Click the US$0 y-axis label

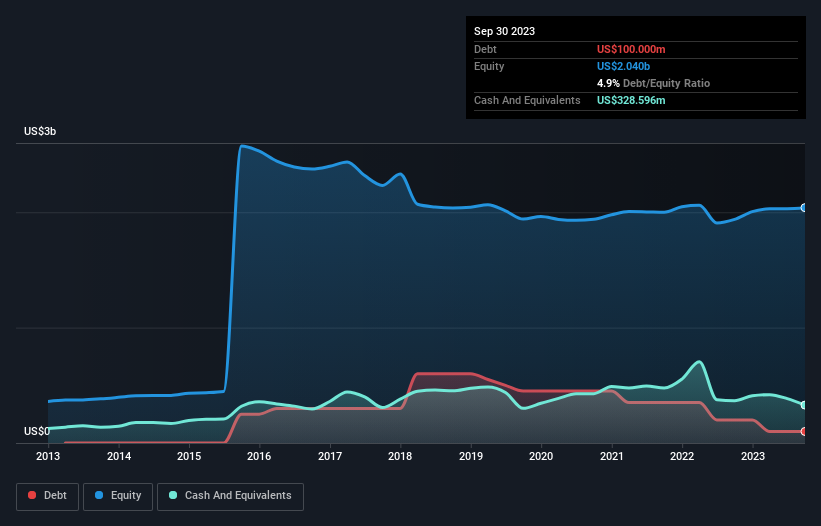pos(37,431)
